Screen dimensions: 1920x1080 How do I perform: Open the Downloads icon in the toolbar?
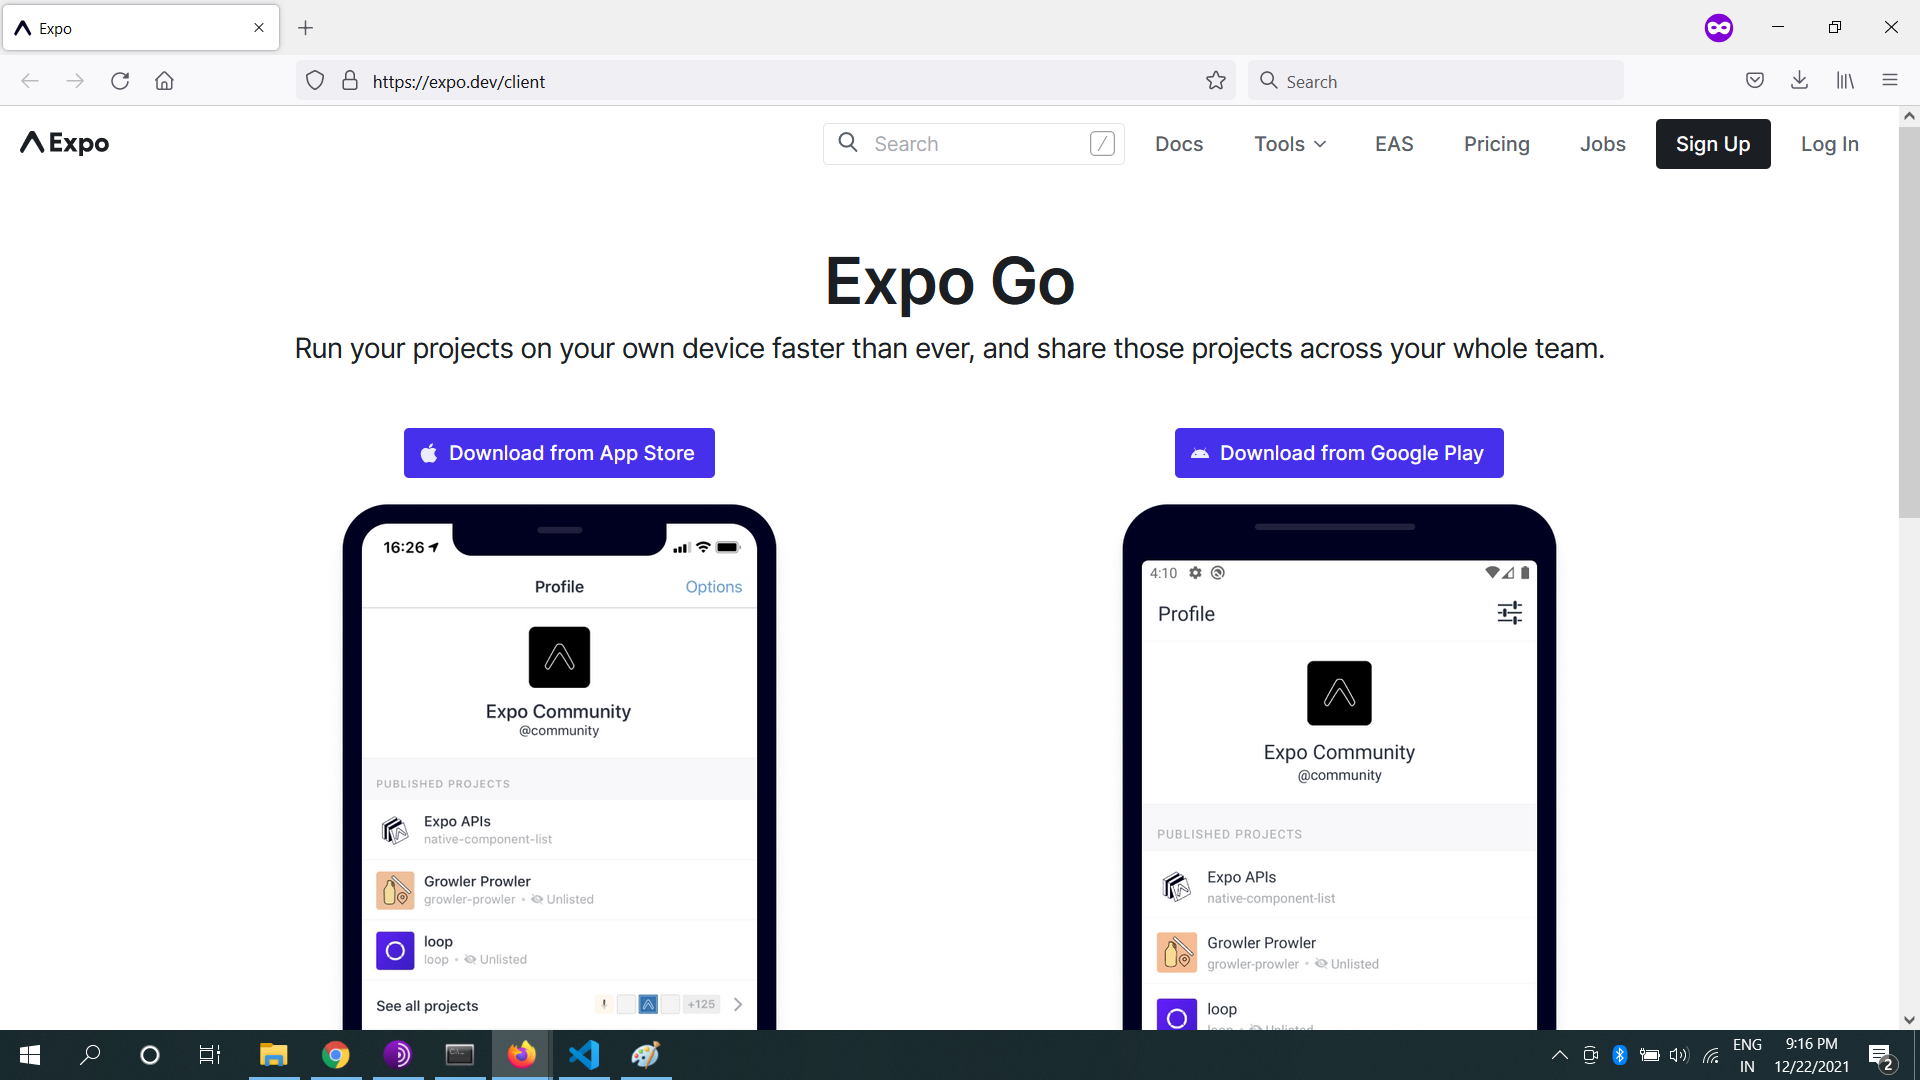tap(1799, 81)
